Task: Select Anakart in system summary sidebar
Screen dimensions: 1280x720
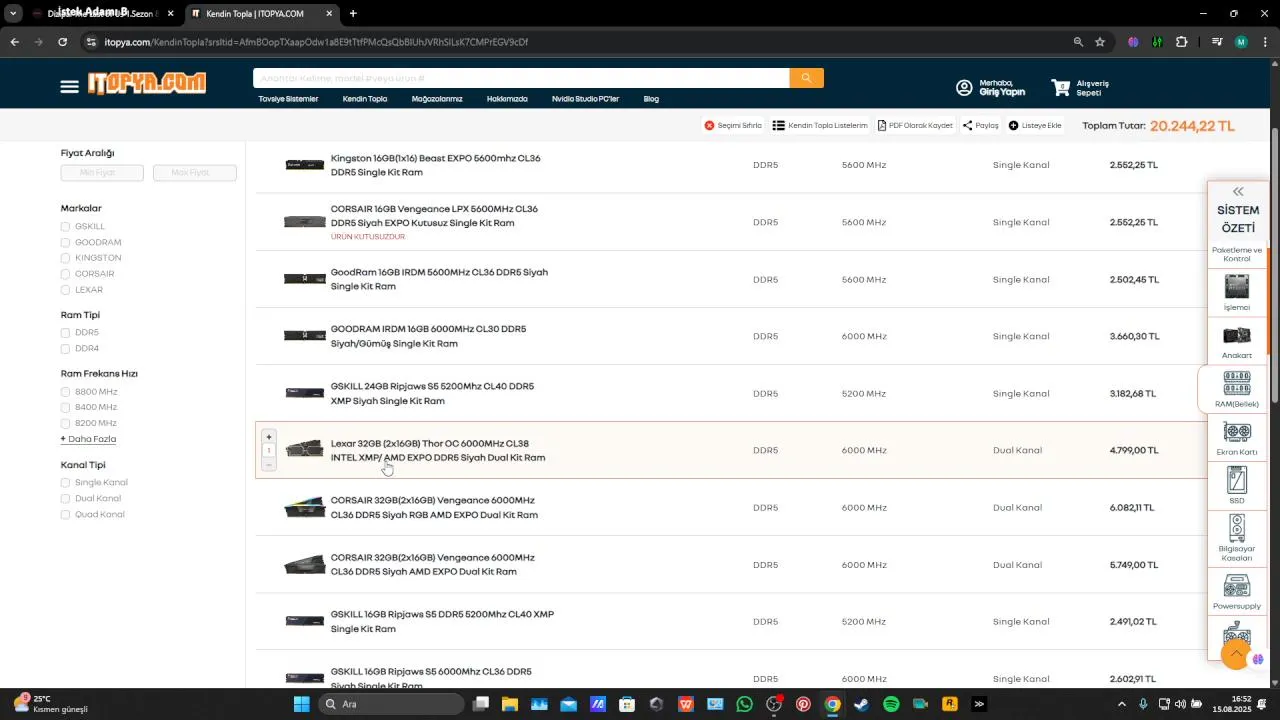Action: click(x=1237, y=341)
